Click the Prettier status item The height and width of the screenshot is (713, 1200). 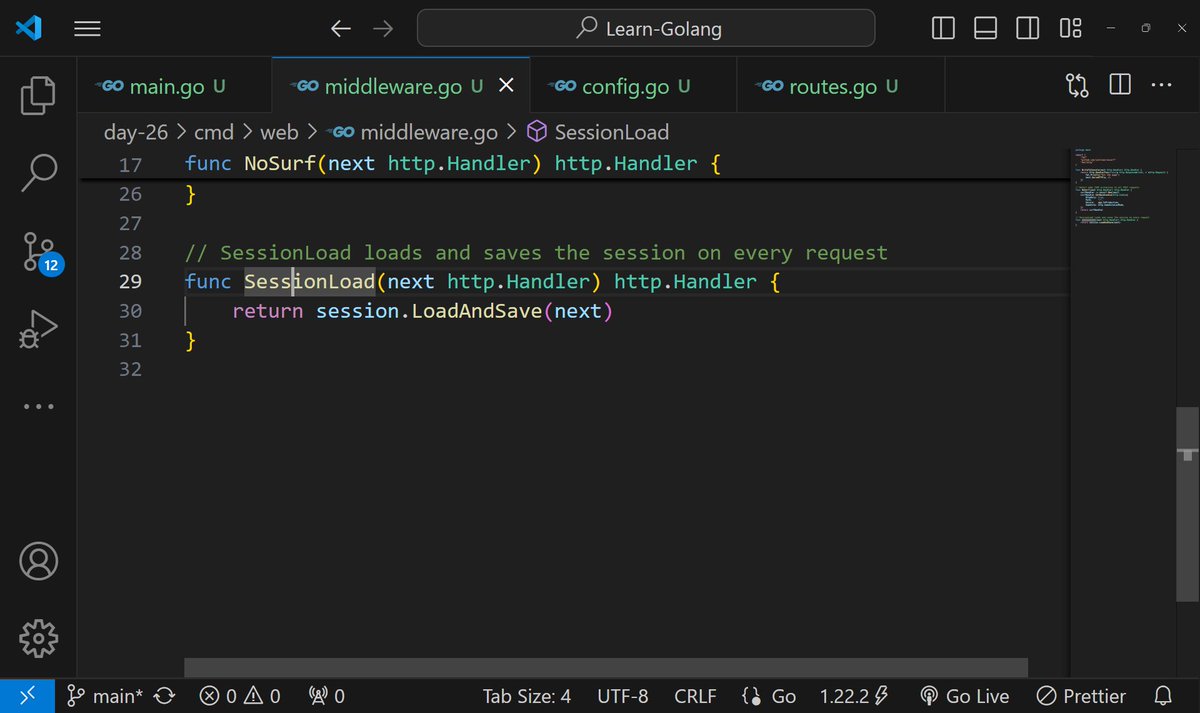click(x=1081, y=696)
